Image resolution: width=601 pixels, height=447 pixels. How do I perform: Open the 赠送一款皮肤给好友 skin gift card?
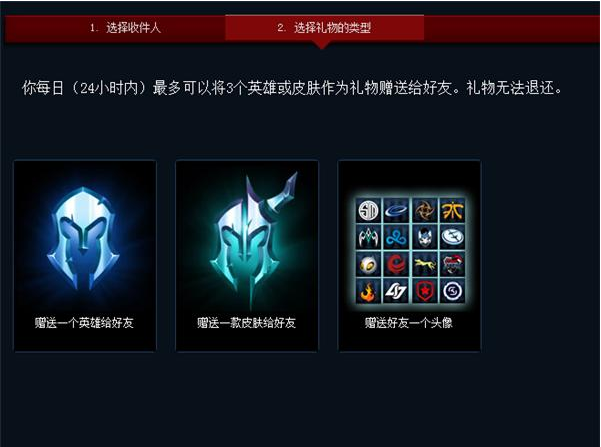coord(247,256)
